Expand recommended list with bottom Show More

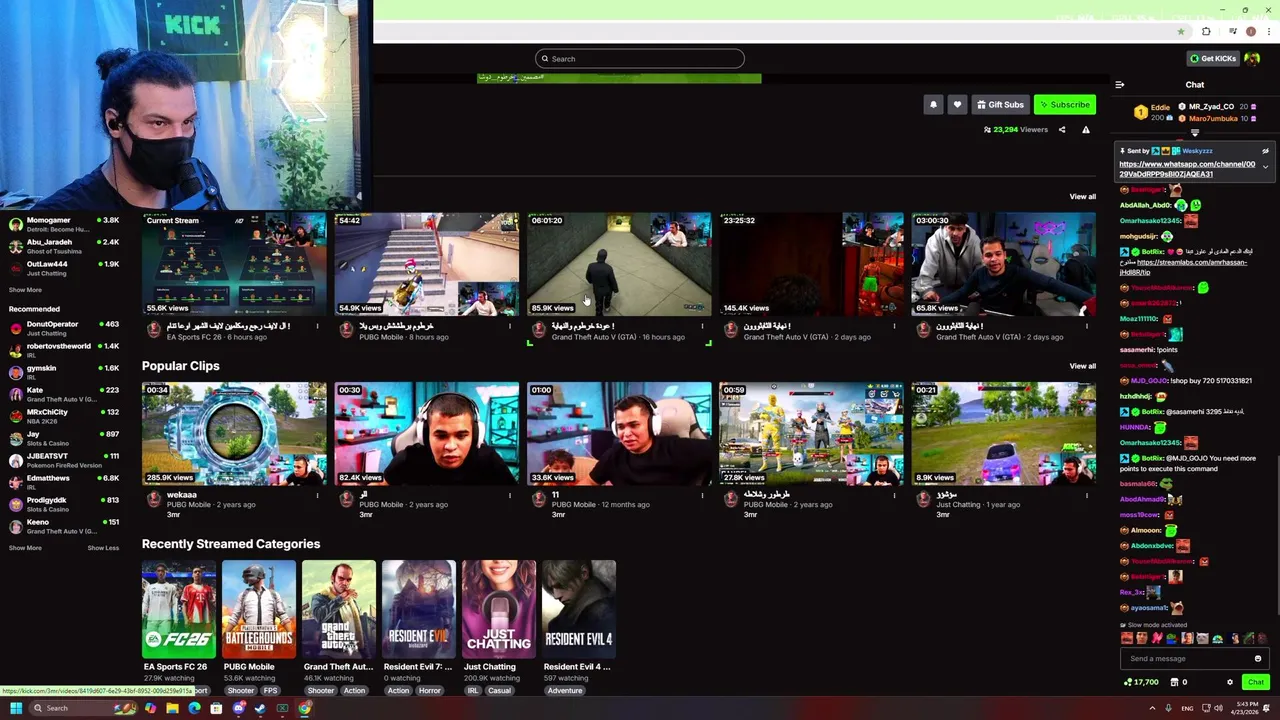25,548
